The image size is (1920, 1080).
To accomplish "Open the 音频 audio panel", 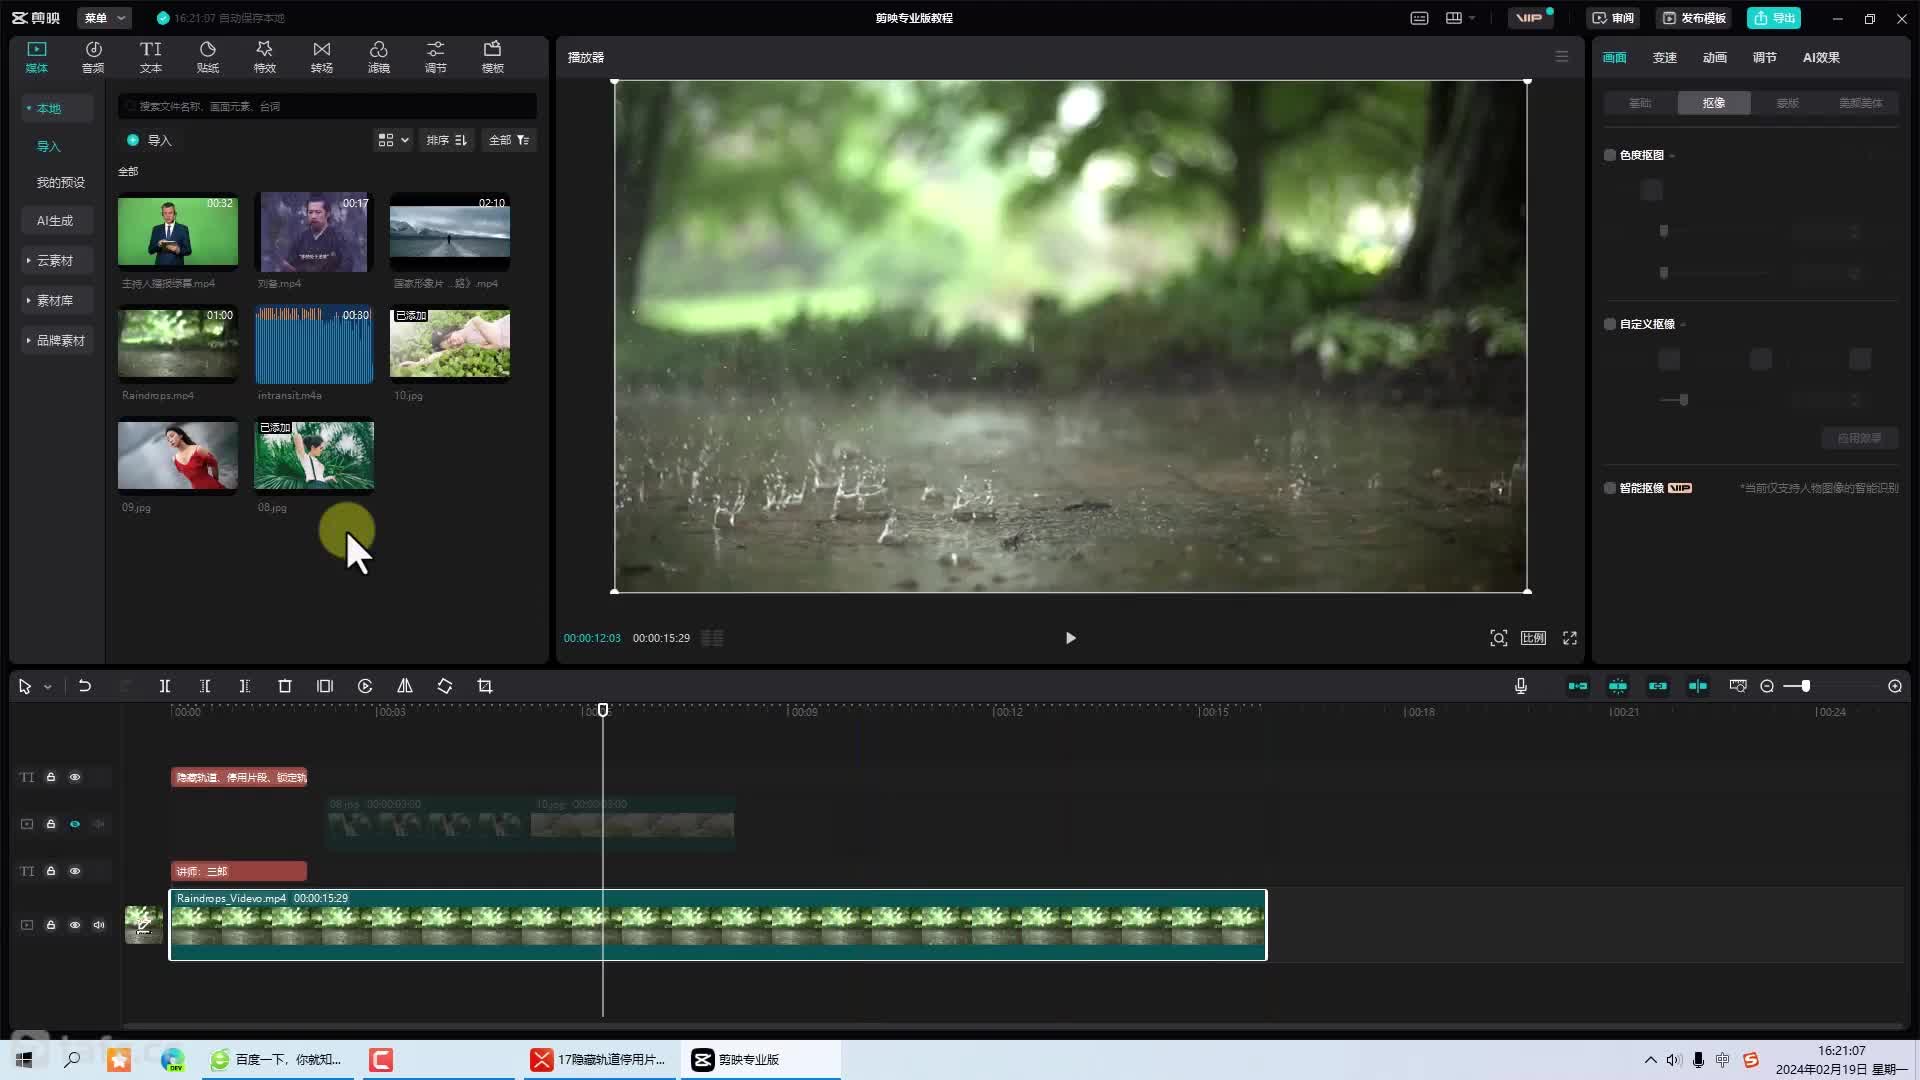I will pyautogui.click(x=93, y=57).
